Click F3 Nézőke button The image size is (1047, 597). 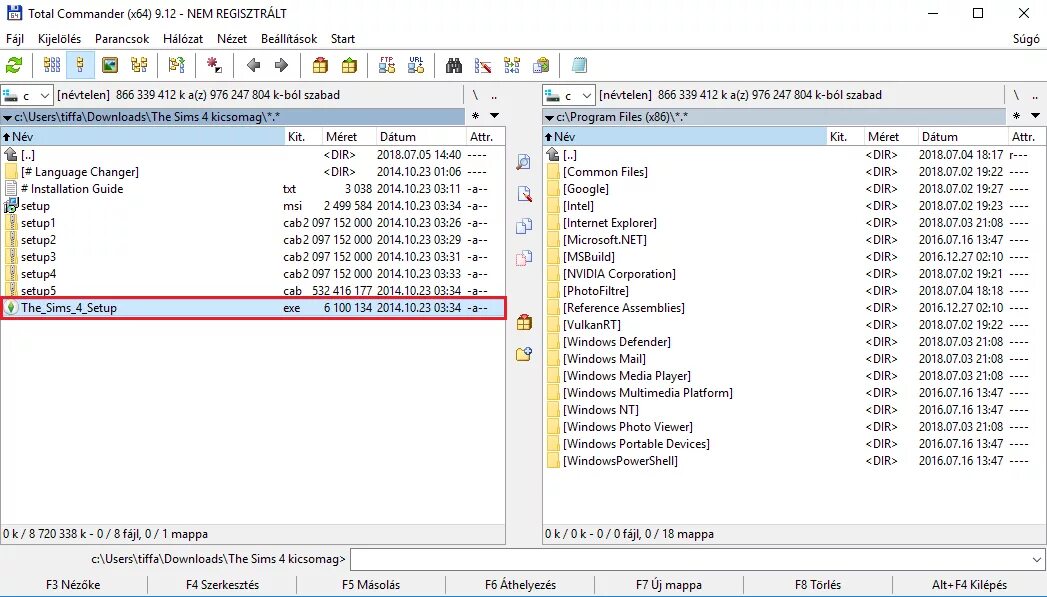click(73, 584)
